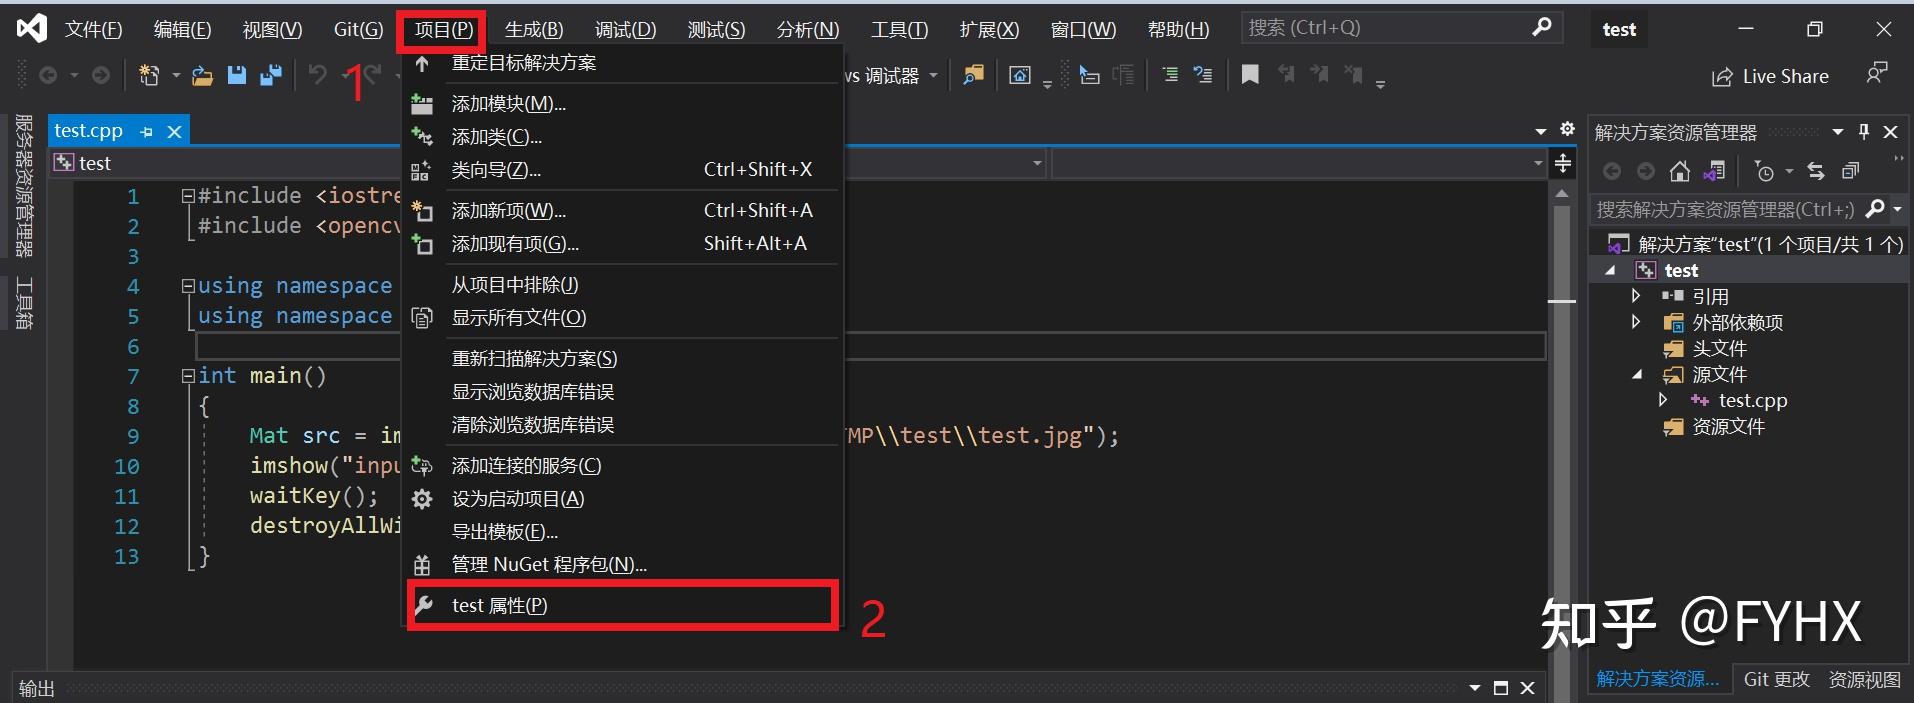Click the comment selection toolbar icon
This screenshot has height=703, width=1914.
[x=1170, y=75]
